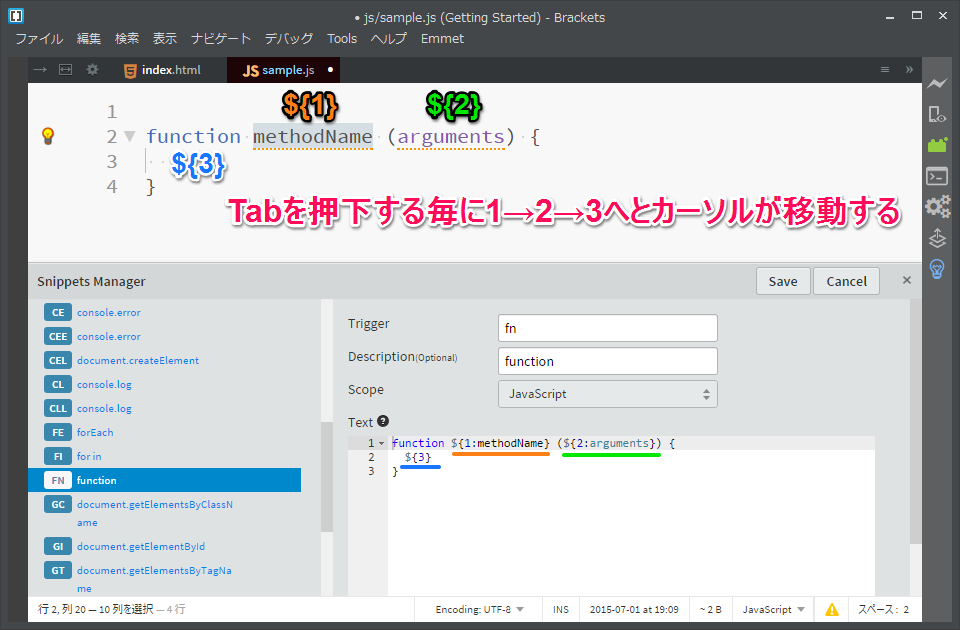Click the Brackets app icon in title bar
Viewport: 960px width, 630px height.
[16, 16]
